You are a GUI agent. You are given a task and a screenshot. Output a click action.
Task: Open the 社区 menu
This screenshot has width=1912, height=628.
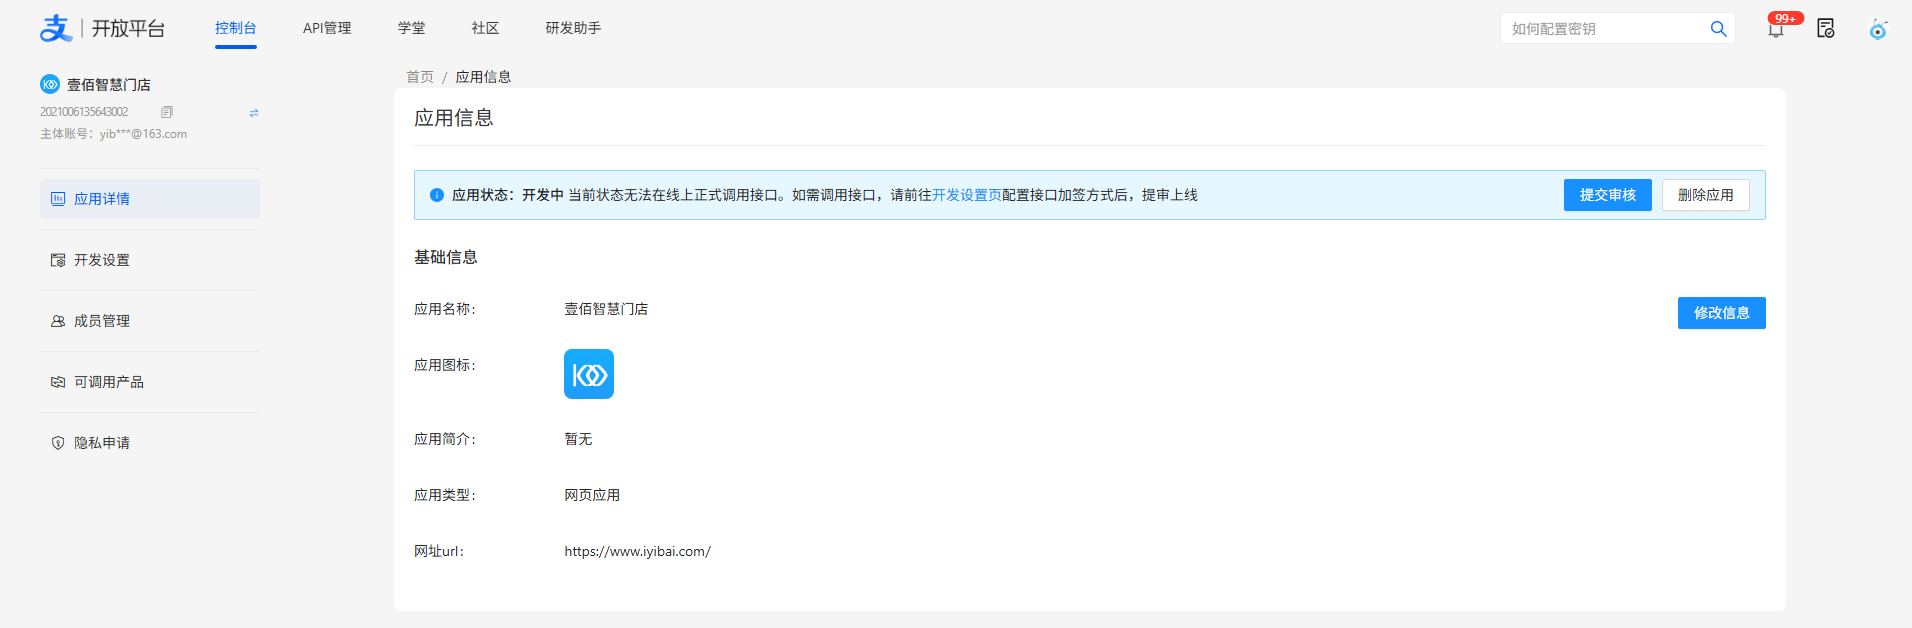(x=485, y=28)
